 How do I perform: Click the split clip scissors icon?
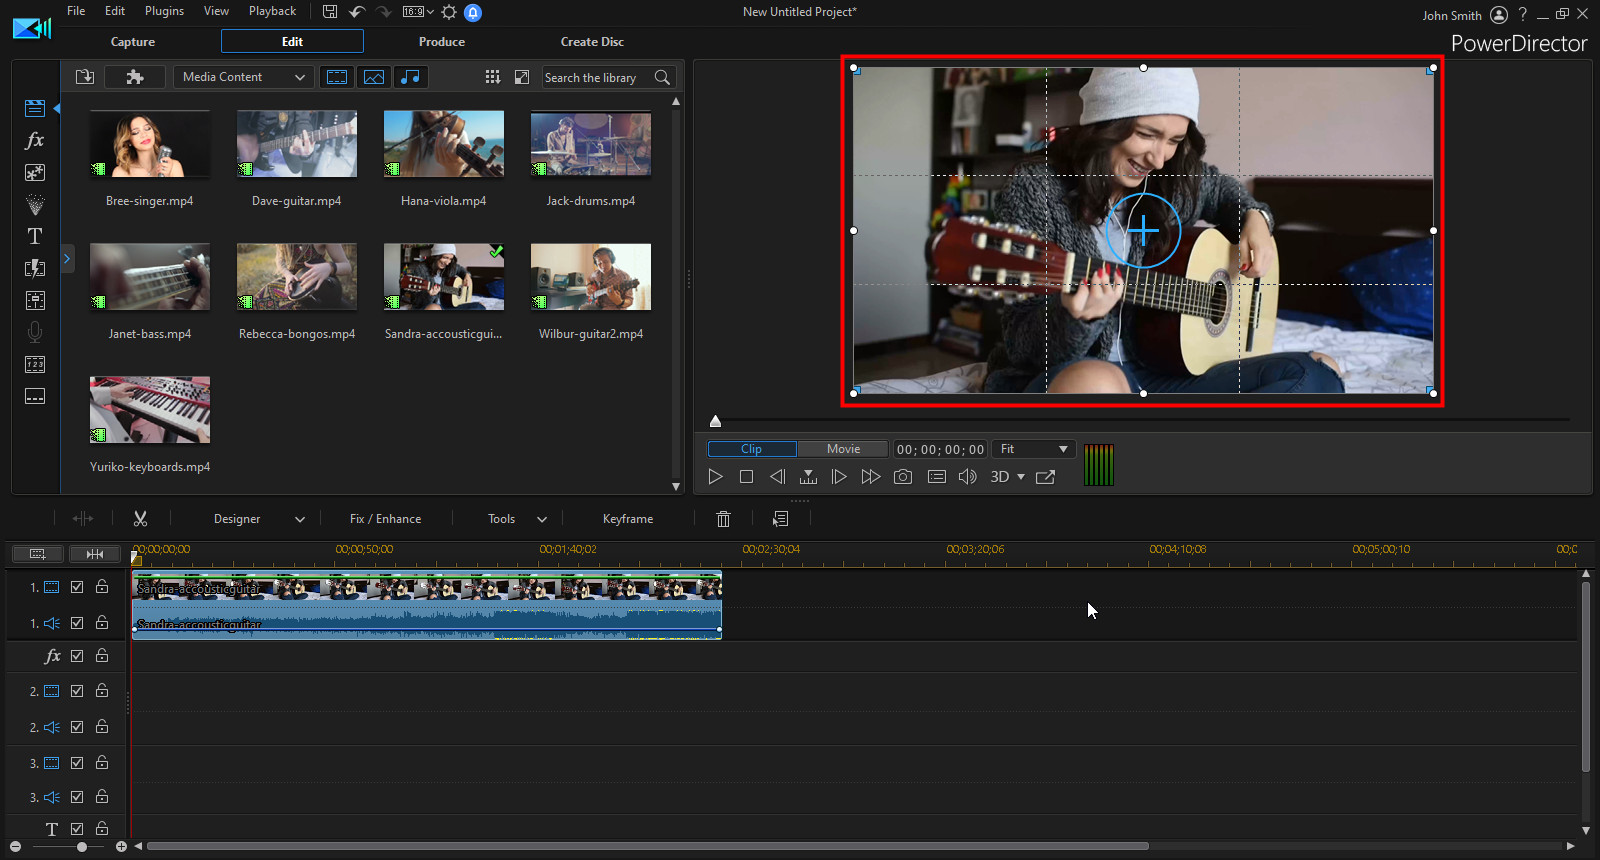coord(140,519)
